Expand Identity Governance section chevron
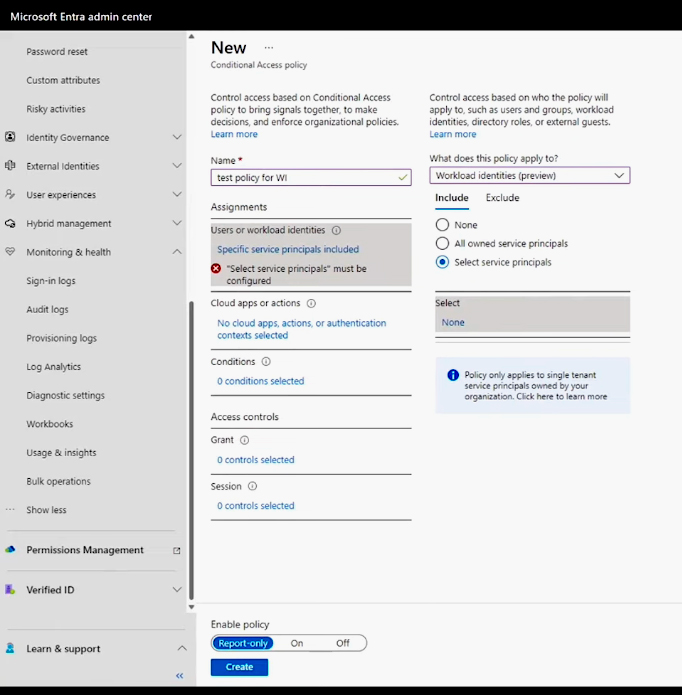Image resolution: width=682 pixels, height=695 pixels. (x=177, y=137)
